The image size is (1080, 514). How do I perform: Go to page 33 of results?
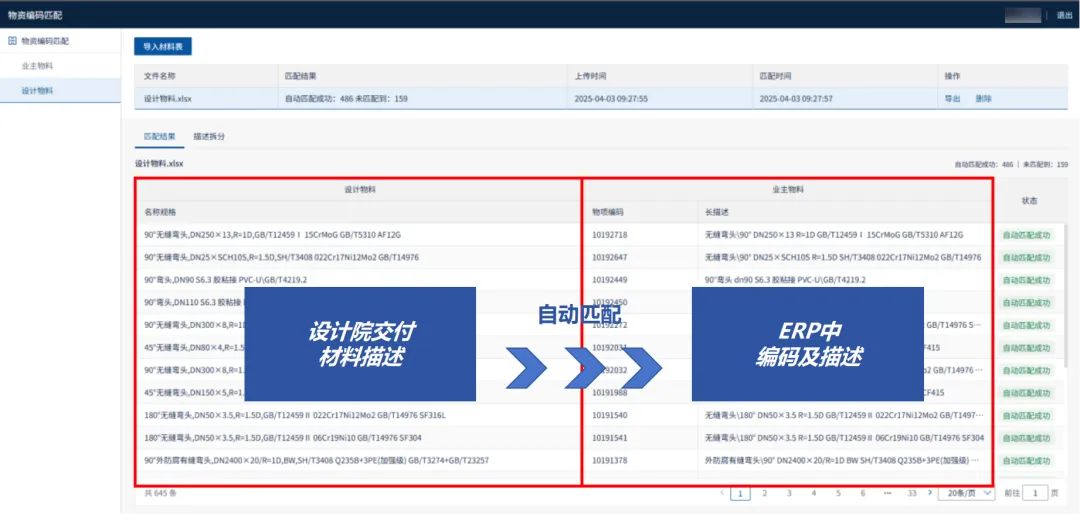click(x=912, y=493)
